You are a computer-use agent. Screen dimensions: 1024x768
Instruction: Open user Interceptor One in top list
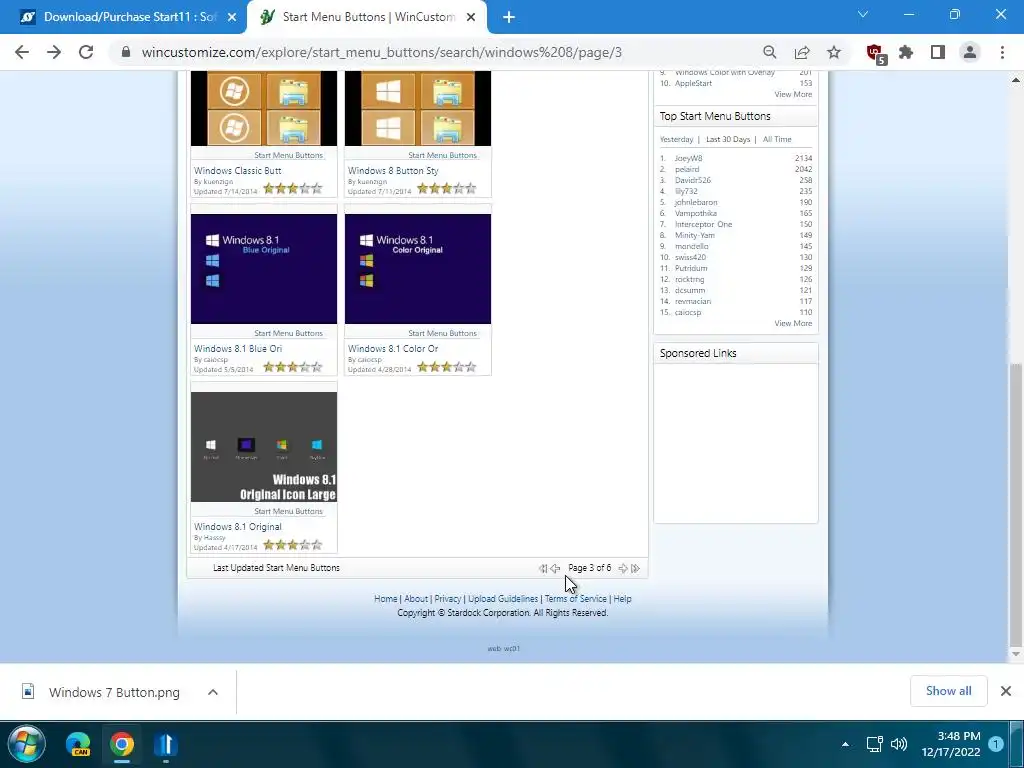tap(703, 224)
